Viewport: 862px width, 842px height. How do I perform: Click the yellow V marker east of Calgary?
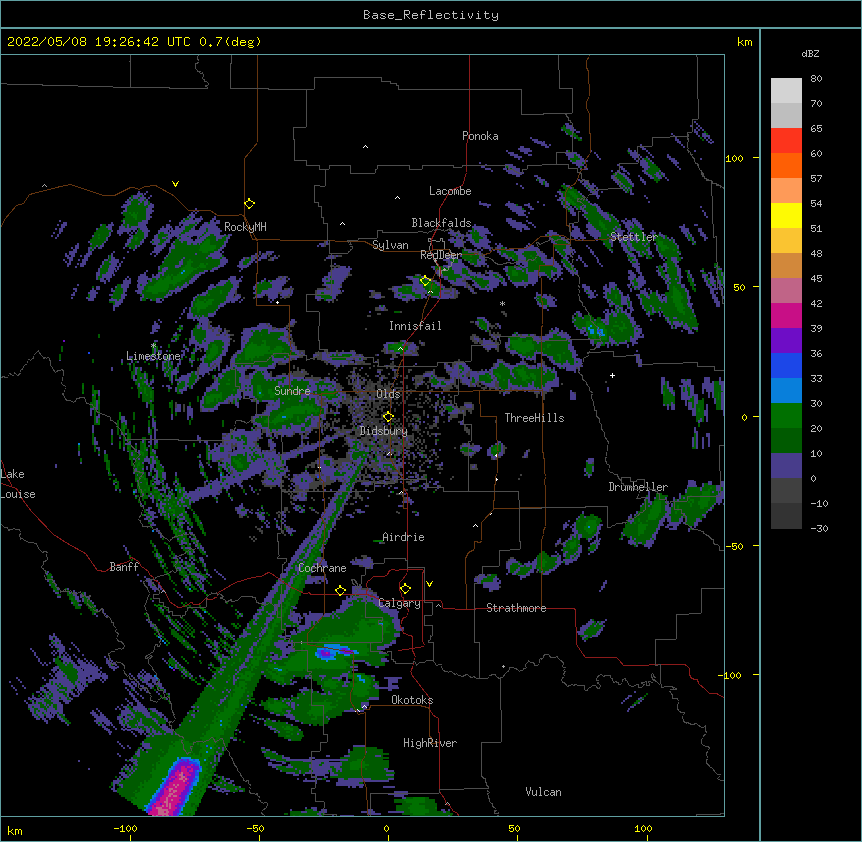coord(429,584)
